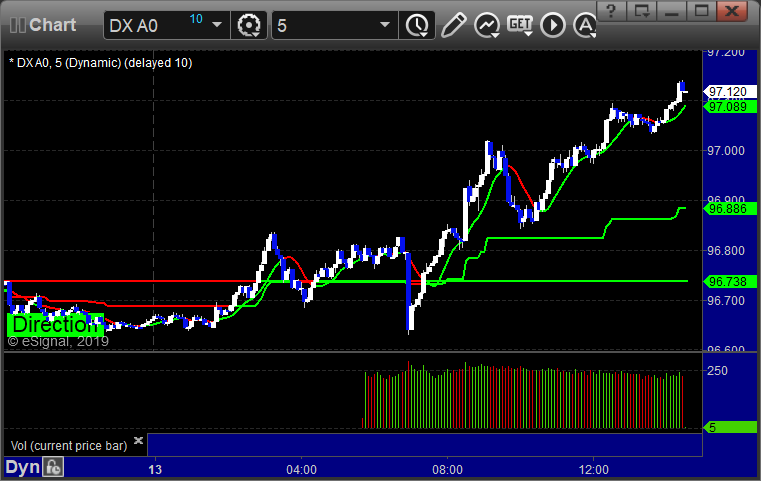Open the GET studies icon
This screenshot has width=761, height=481.
pyautogui.click(x=520, y=25)
